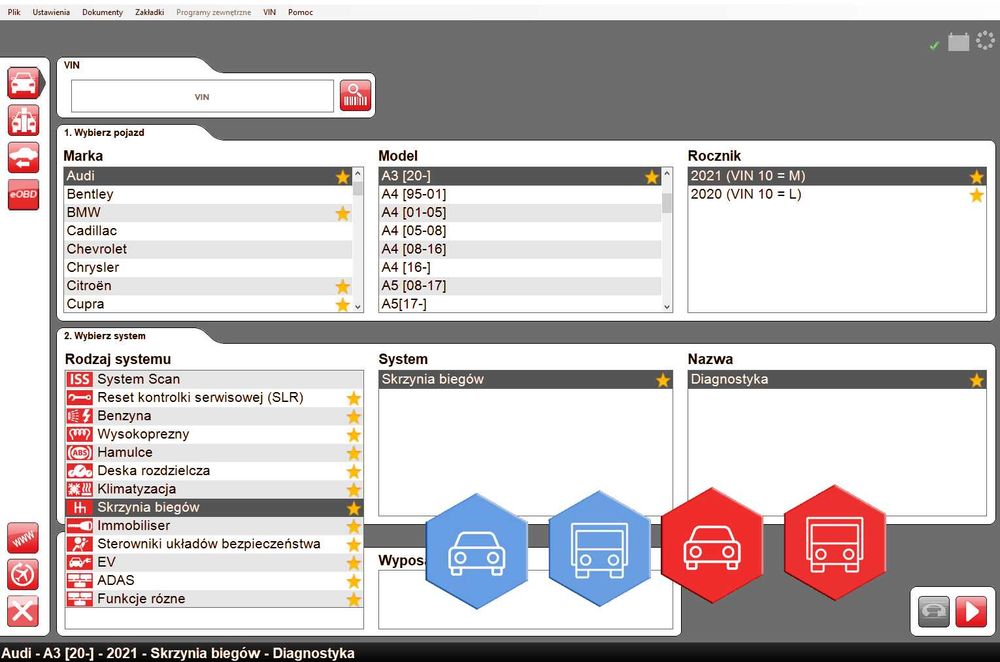Toggle favorite star for Hamulce
Screen dimensions: 1000x662
coord(354,453)
